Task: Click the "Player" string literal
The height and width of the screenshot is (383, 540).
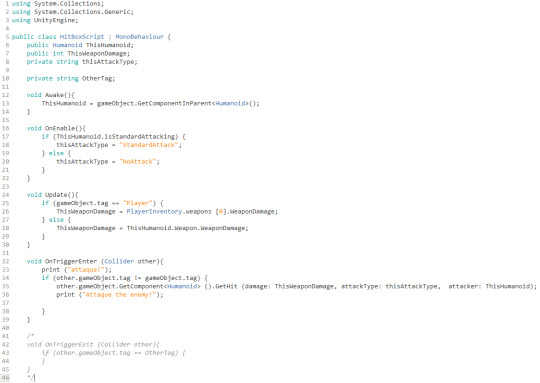Action: tap(138, 203)
